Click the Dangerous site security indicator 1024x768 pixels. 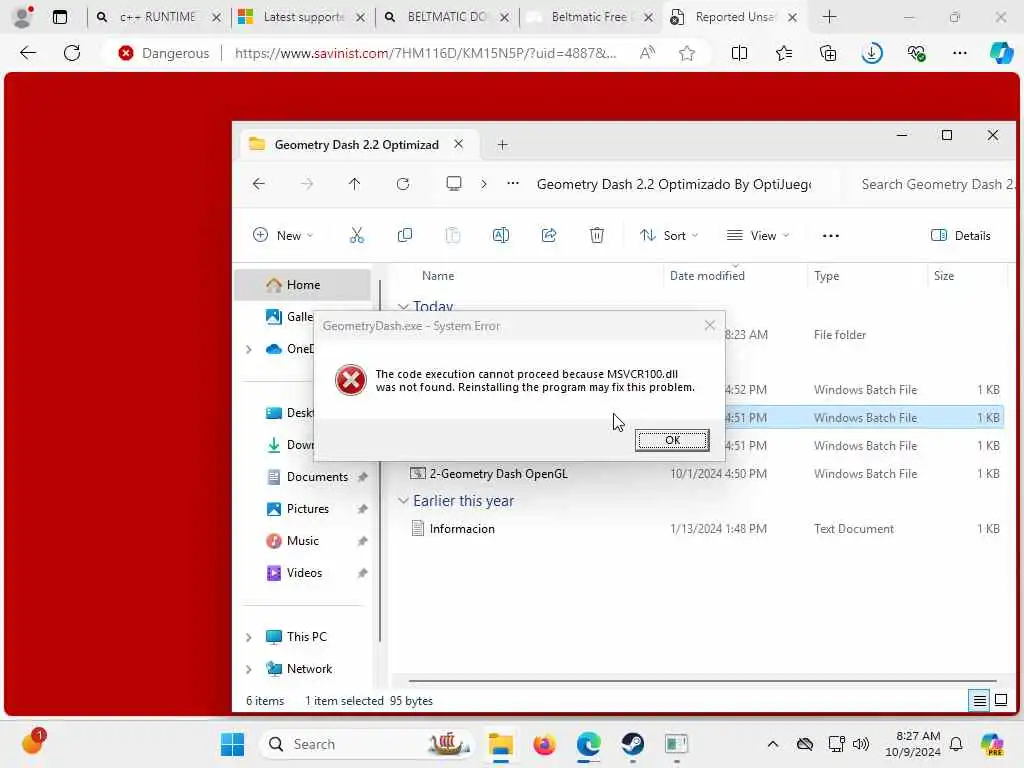click(164, 53)
